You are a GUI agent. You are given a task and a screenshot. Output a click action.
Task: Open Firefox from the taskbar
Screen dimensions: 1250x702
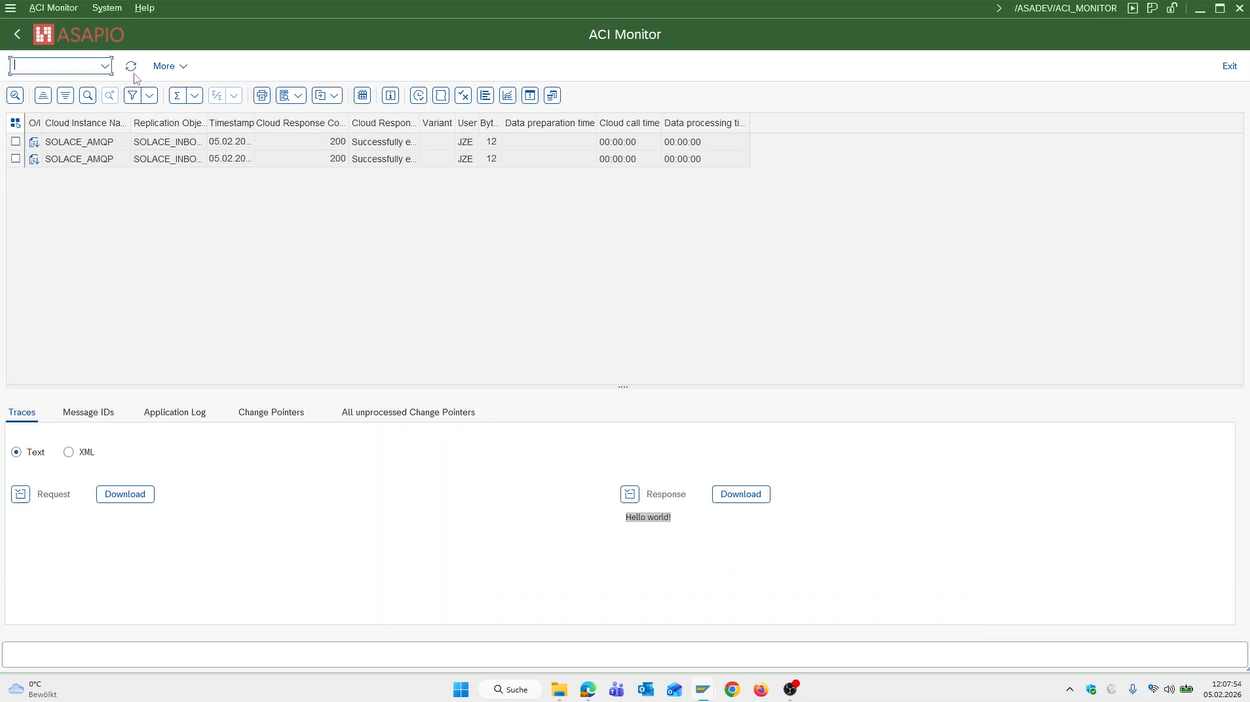point(761,689)
